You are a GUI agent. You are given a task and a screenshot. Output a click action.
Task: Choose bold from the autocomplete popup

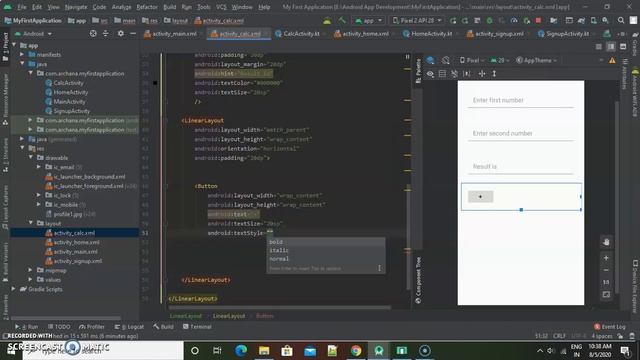pyautogui.click(x=326, y=242)
